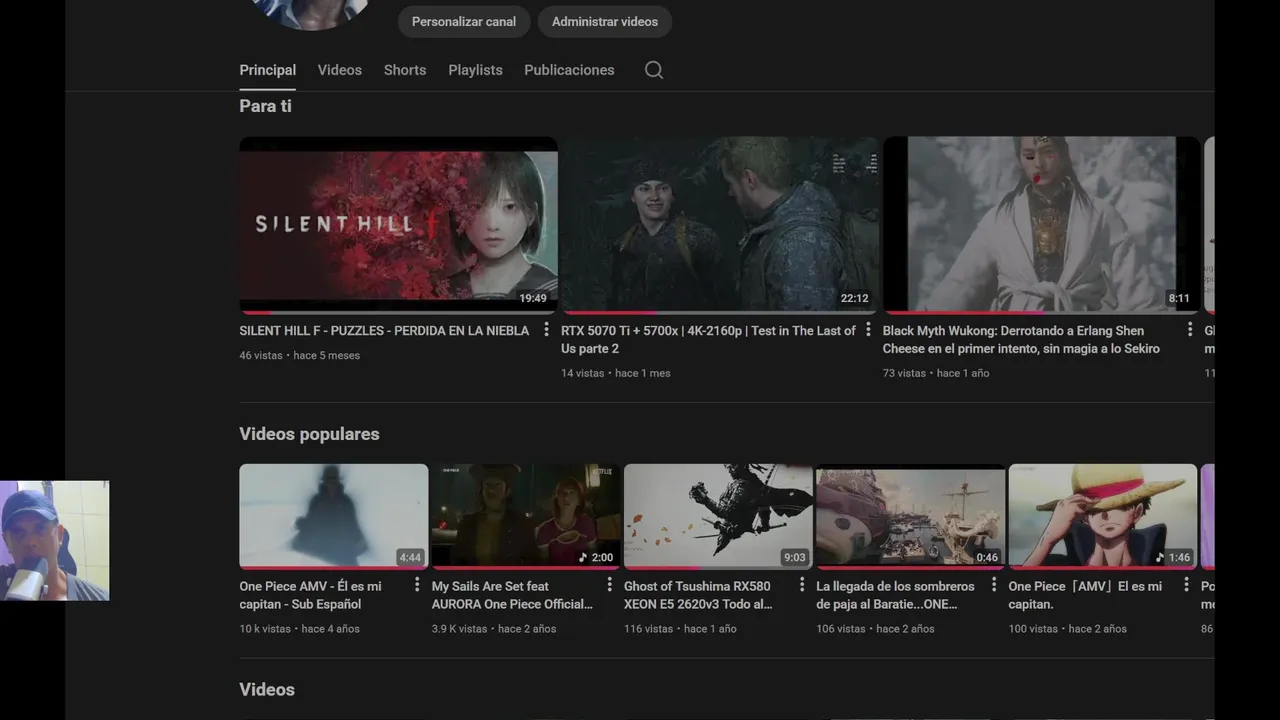This screenshot has width=1280, height=720.
Task: Open options for Ghost of Tsushima RX580 video
Action: [x=801, y=585]
